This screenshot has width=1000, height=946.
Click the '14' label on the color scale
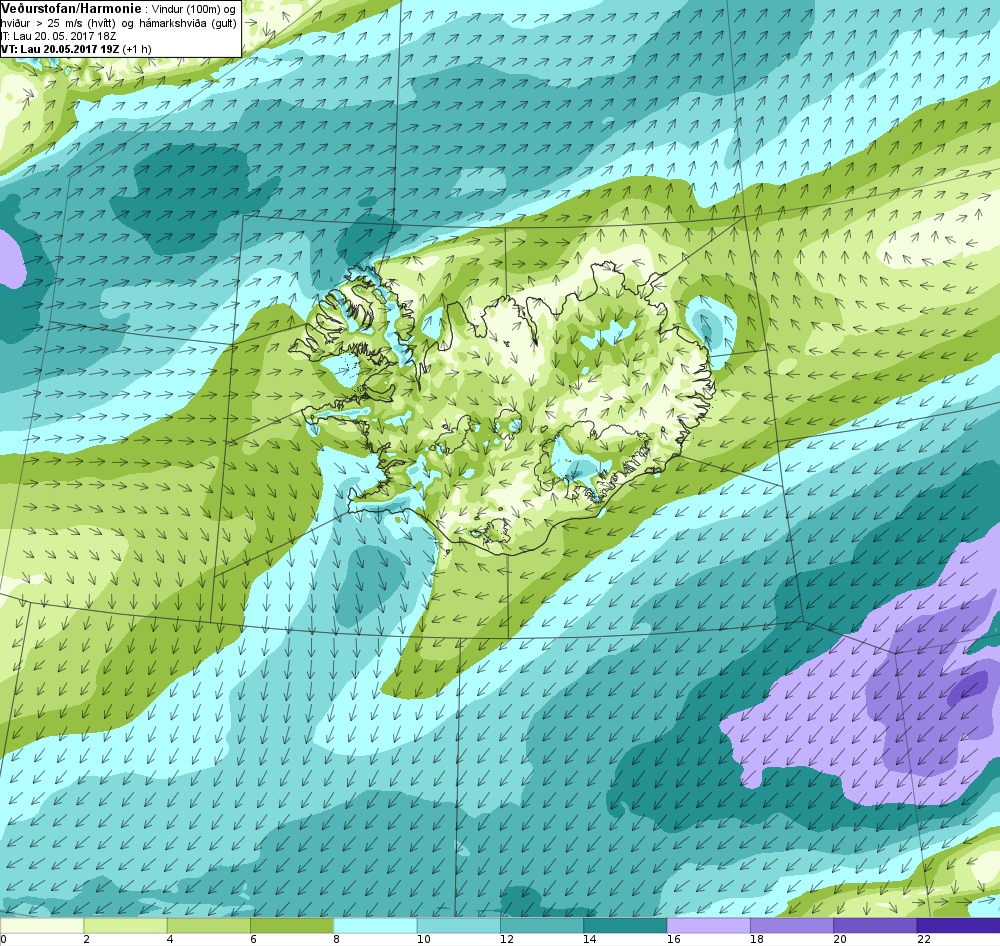click(590, 939)
